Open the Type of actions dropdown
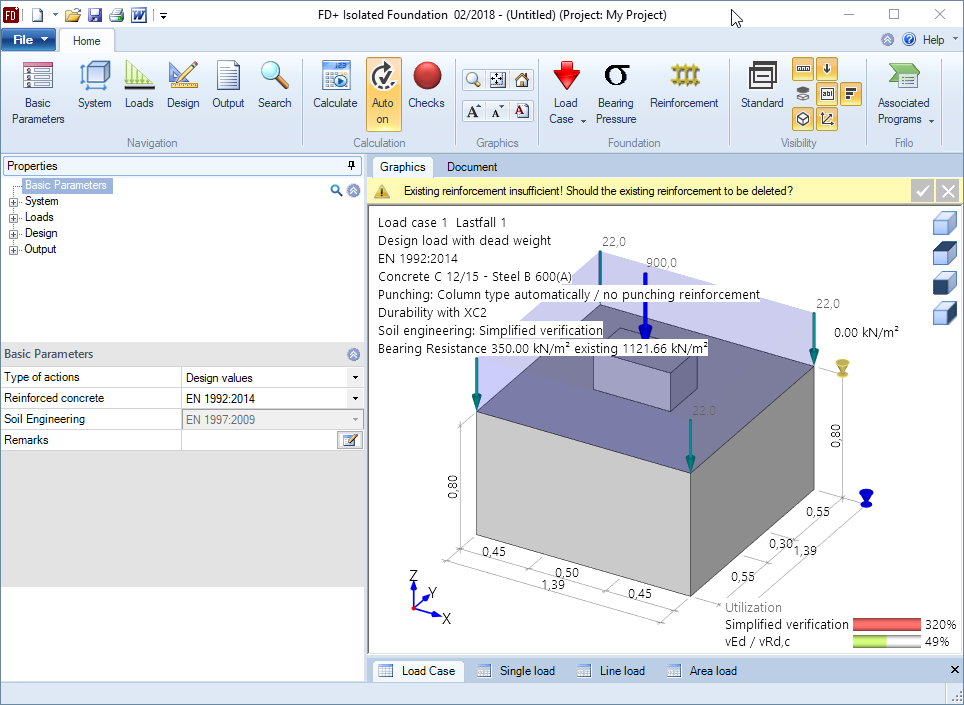 tap(355, 377)
